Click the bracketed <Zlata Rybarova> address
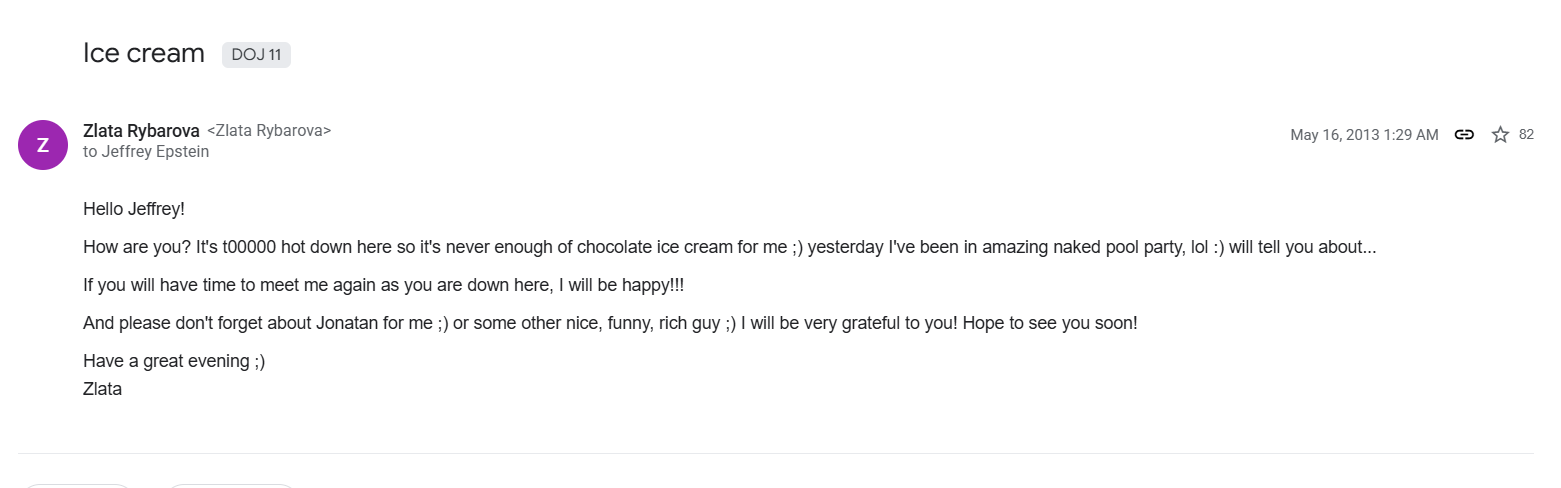1561x488 pixels. tap(269, 131)
